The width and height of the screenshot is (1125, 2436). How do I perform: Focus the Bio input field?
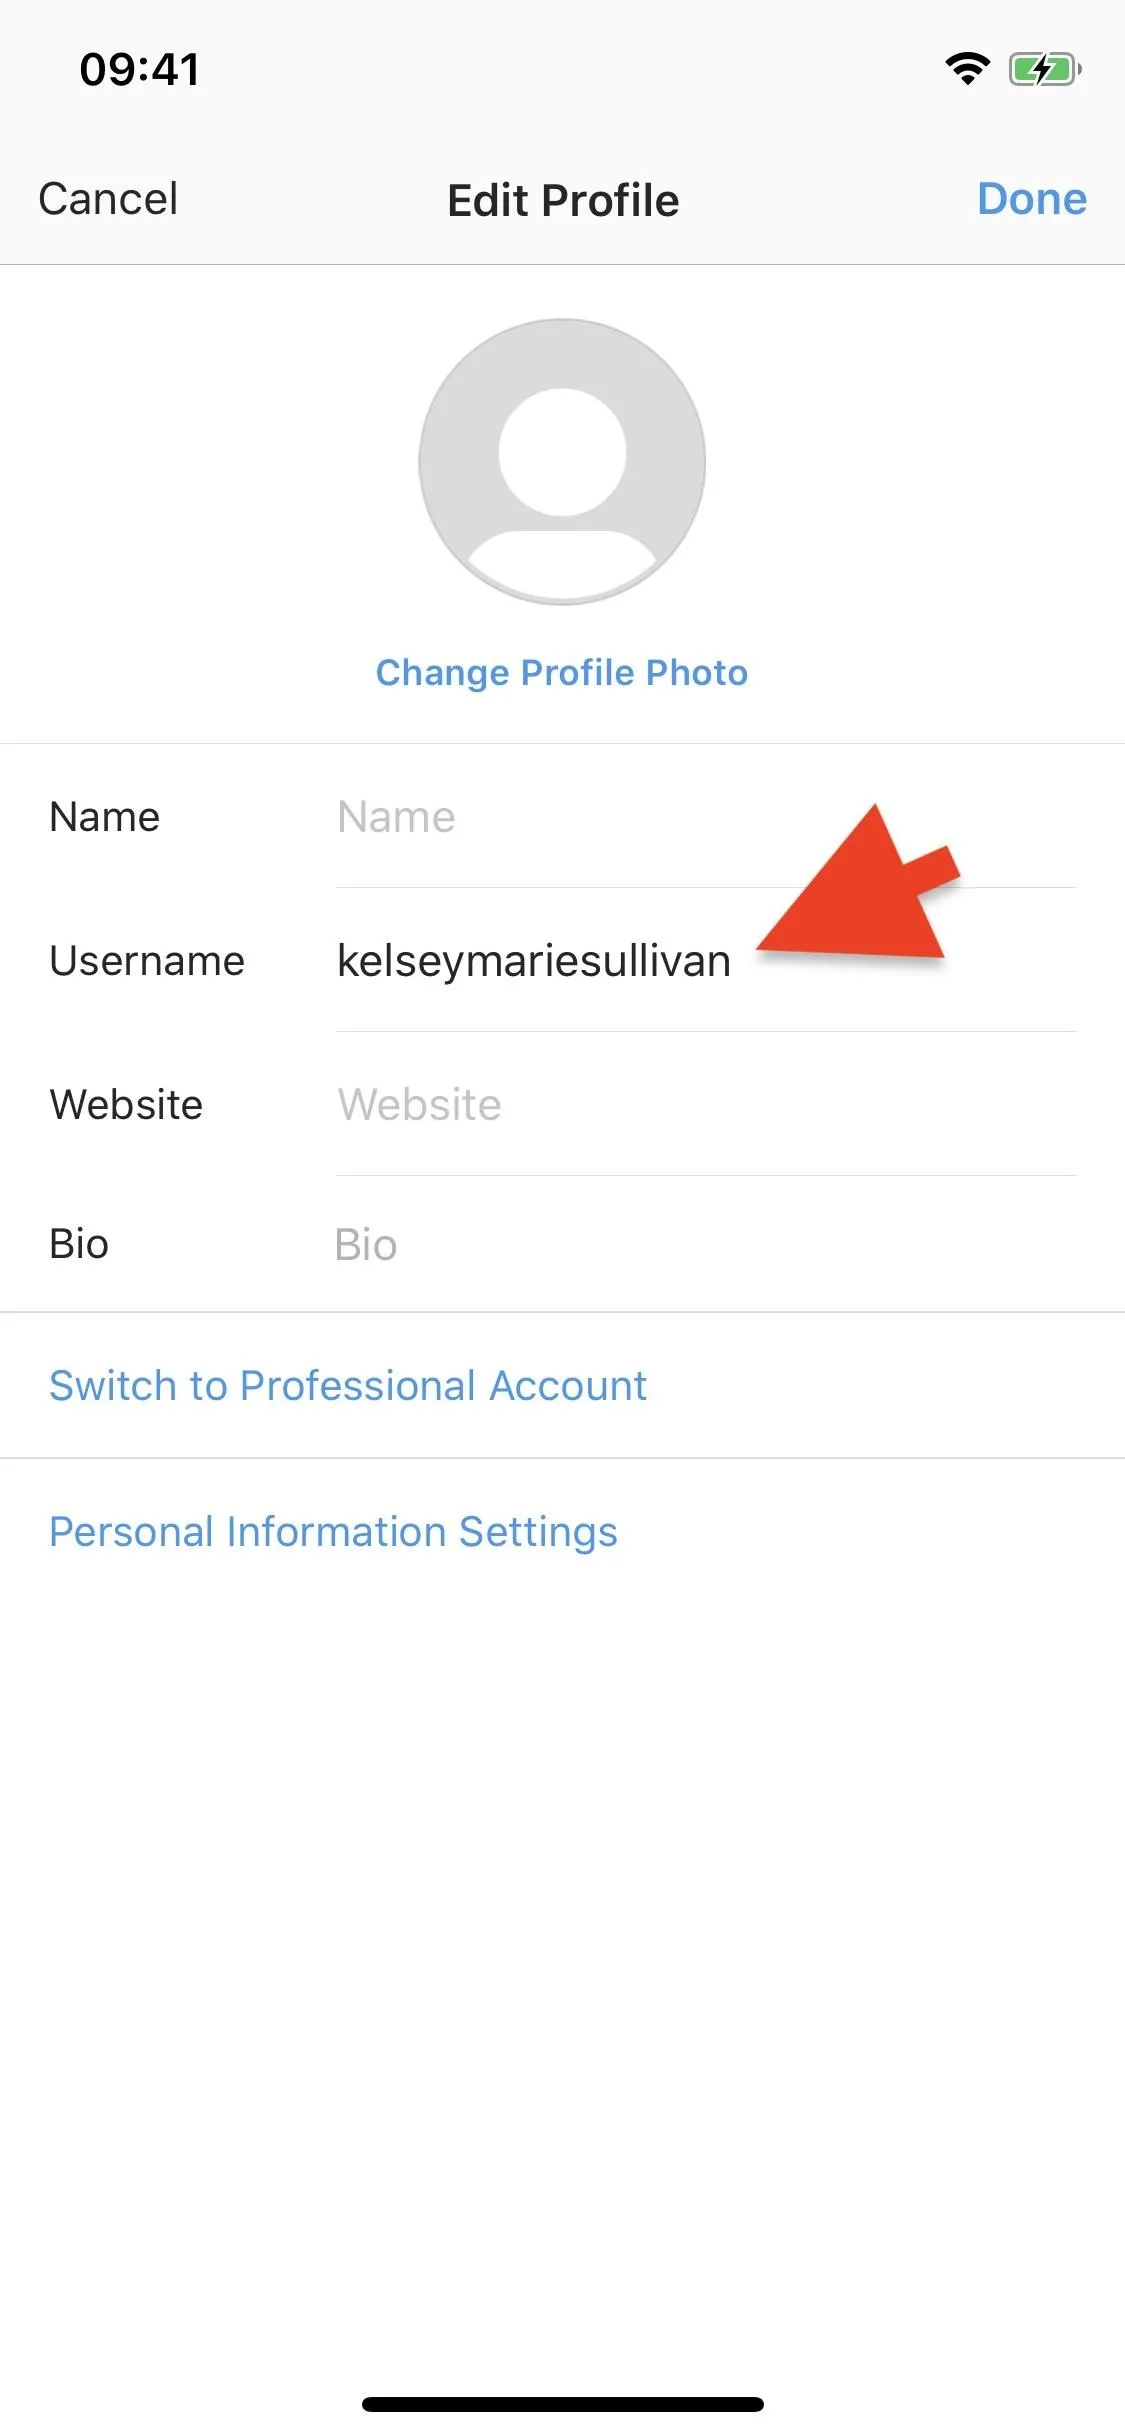point(706,1245)
